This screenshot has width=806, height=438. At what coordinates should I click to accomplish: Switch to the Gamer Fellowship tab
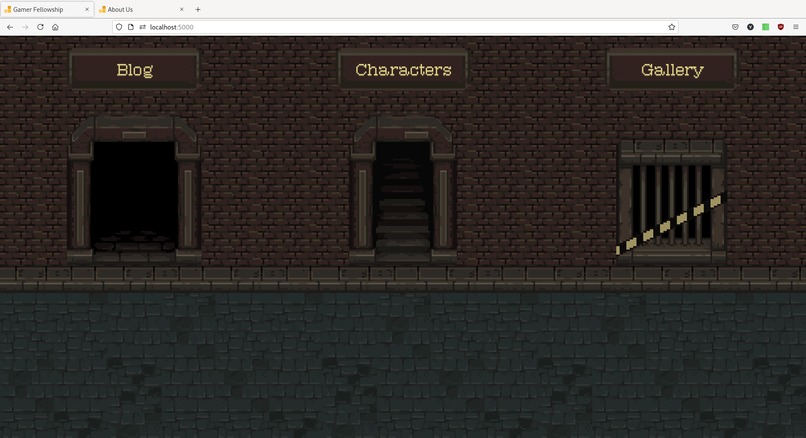point(47,9)
